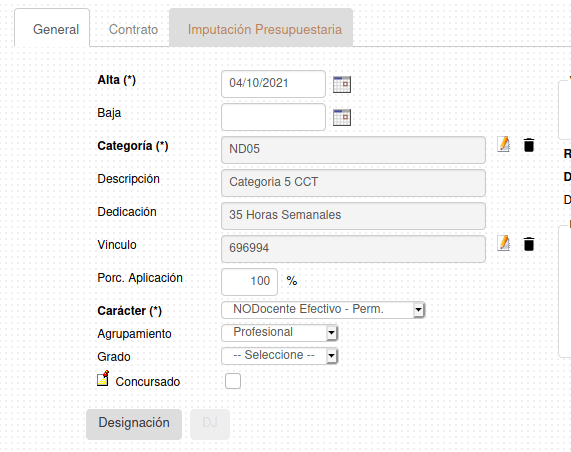Edit the Vinculo with pencil icon
The image size is (571, 452).
click(504, 243)
